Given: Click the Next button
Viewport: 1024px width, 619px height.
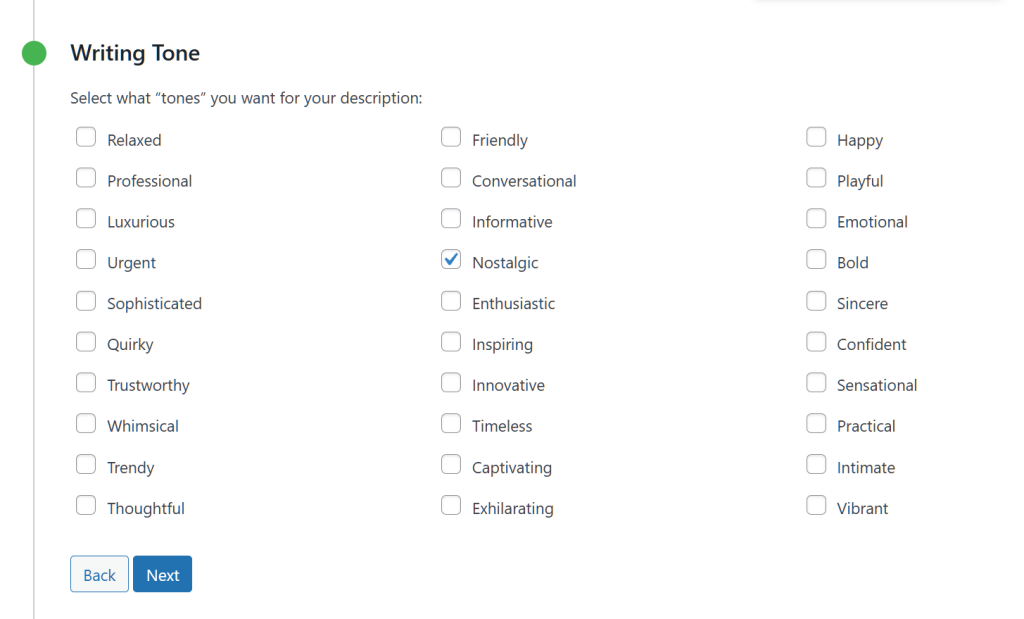Looking at the screenshot, I should click(x=162, y=574).
